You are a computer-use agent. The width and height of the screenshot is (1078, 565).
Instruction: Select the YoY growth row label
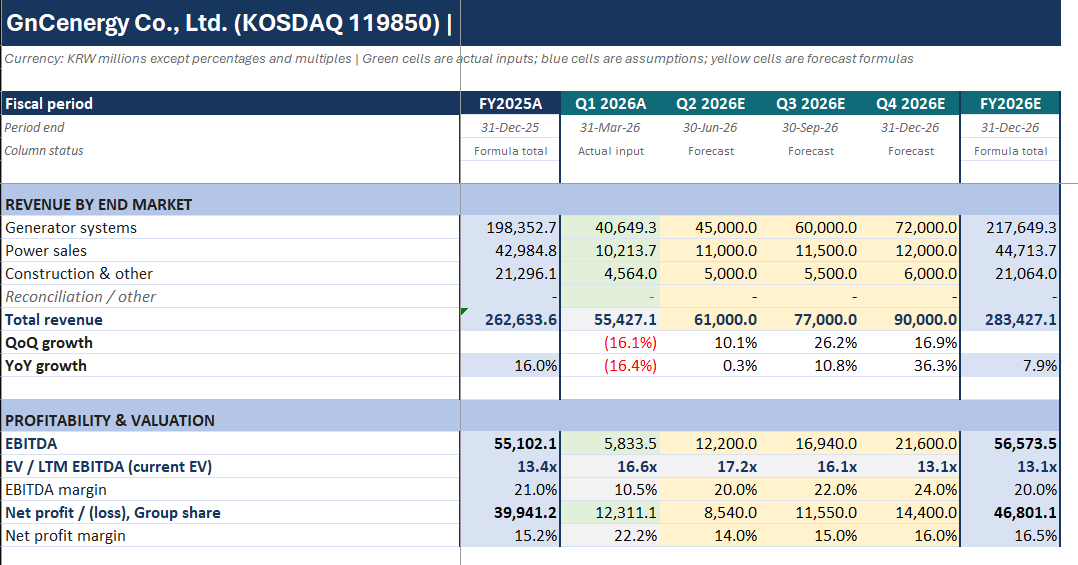pyautogui.click(x=230, y=366)
